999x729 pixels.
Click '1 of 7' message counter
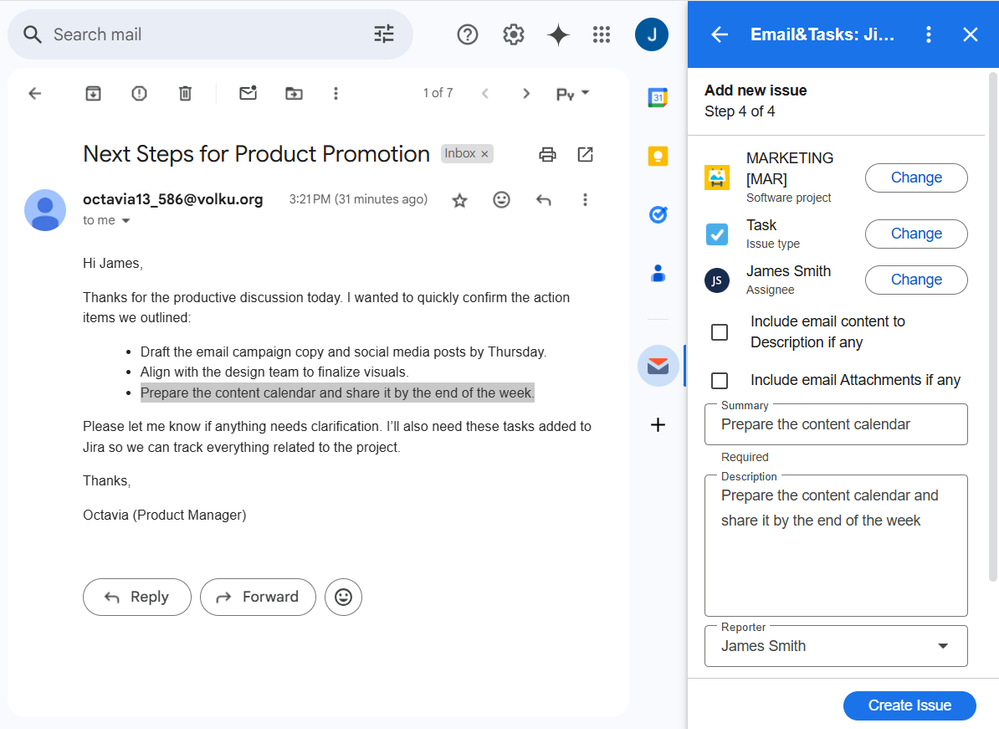(438, 93)
